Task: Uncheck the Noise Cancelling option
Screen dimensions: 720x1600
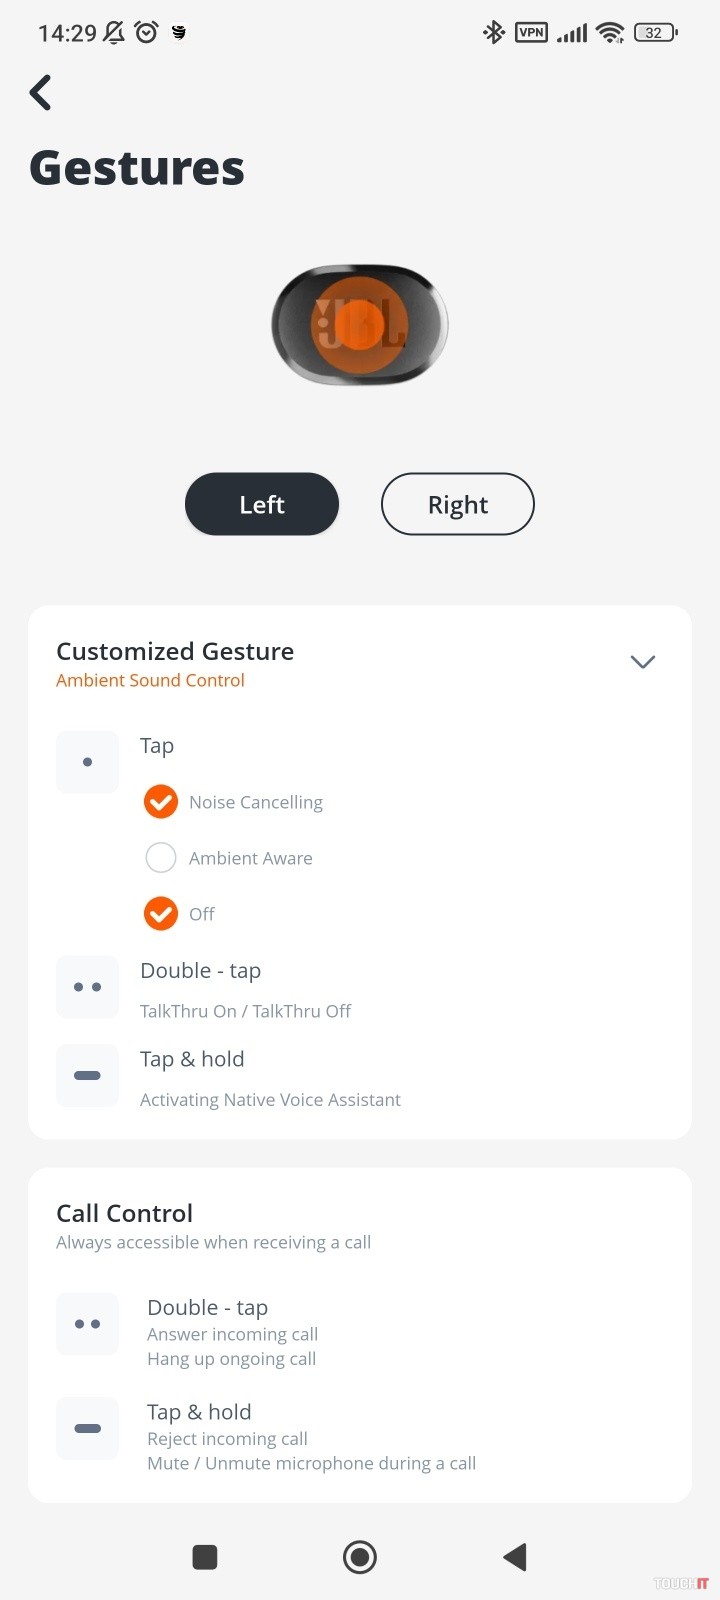Action: click(x=161, y=802)
